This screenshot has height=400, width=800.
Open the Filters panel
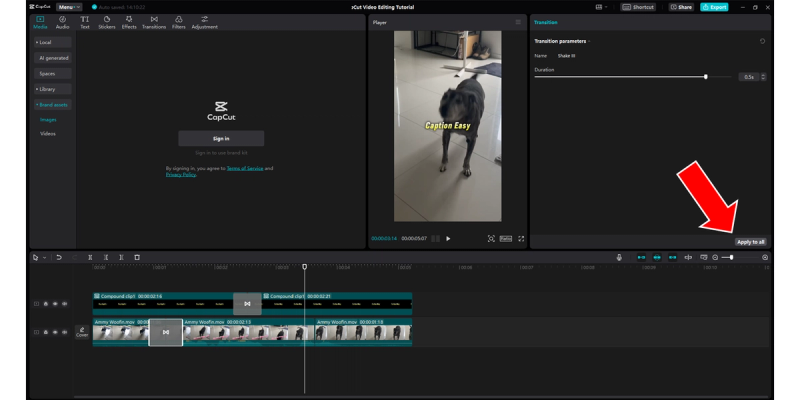178,22
